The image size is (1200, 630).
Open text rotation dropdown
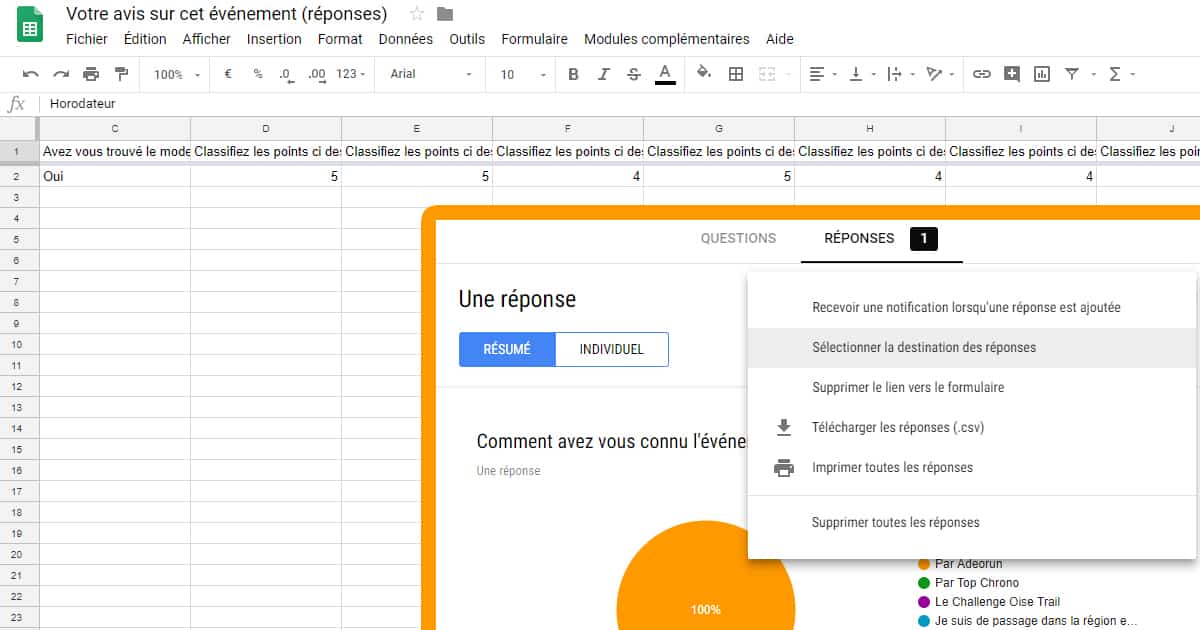[940, 74]
